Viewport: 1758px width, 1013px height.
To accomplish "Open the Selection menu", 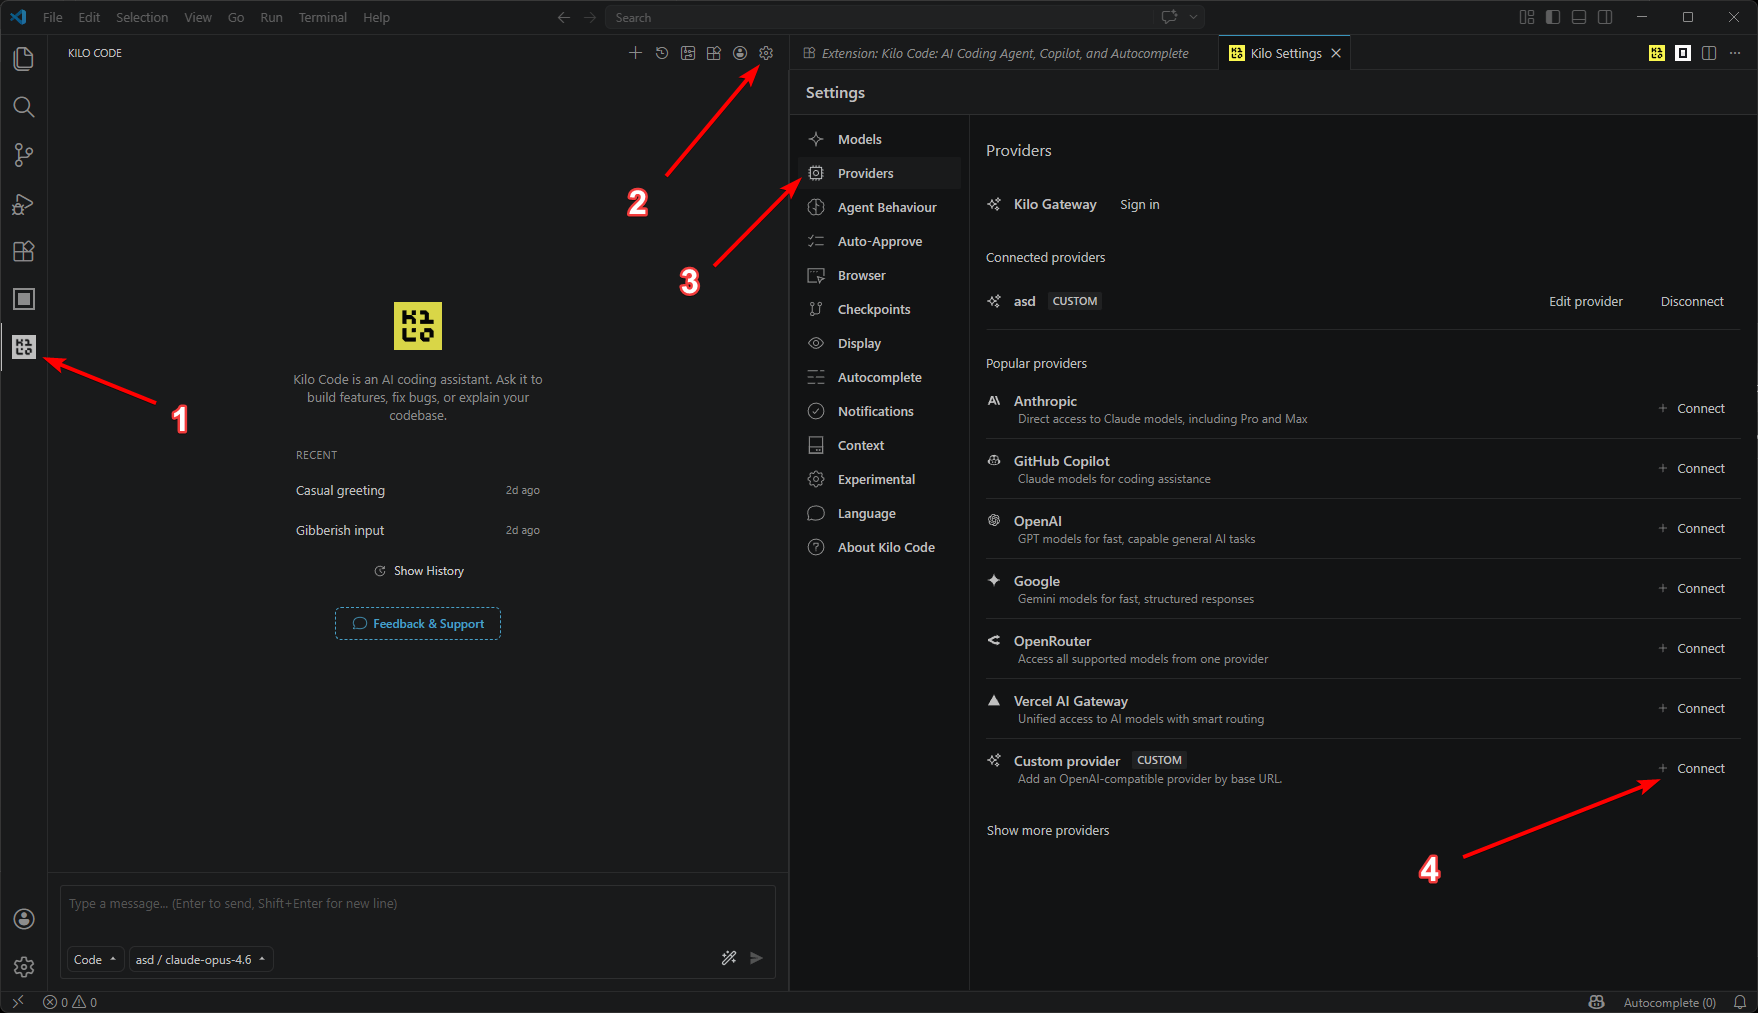I will 142,17.
